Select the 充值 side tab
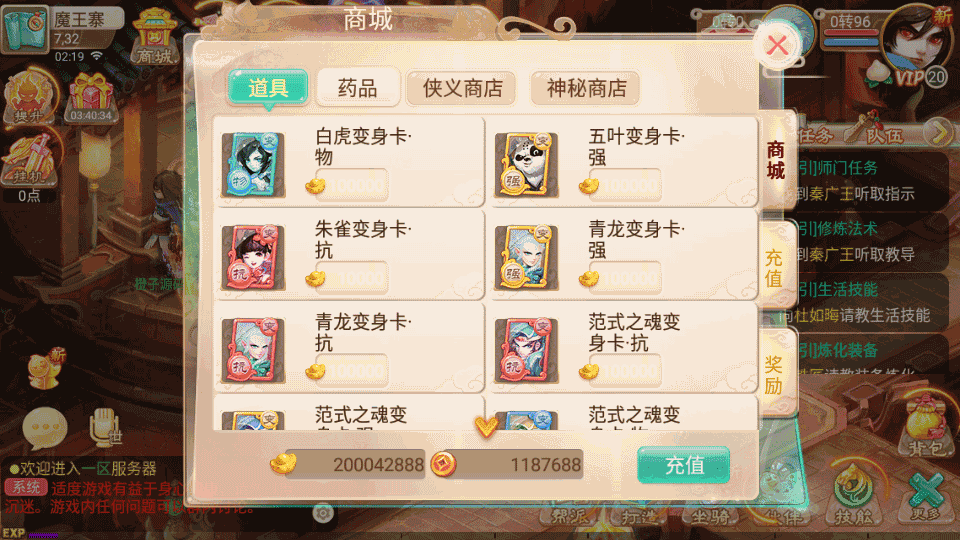 tap(775, 268)
